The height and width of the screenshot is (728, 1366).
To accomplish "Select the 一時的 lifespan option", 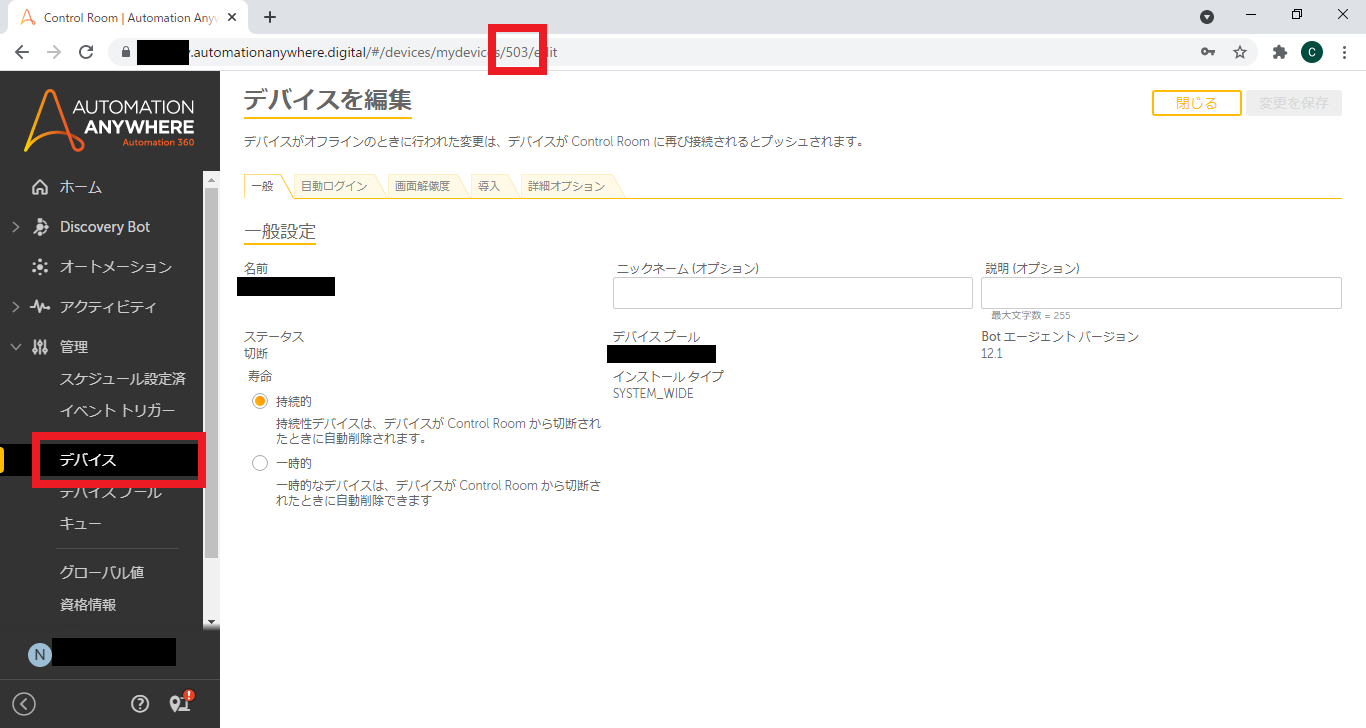I will pyautogui.click(x=260, y=463).
